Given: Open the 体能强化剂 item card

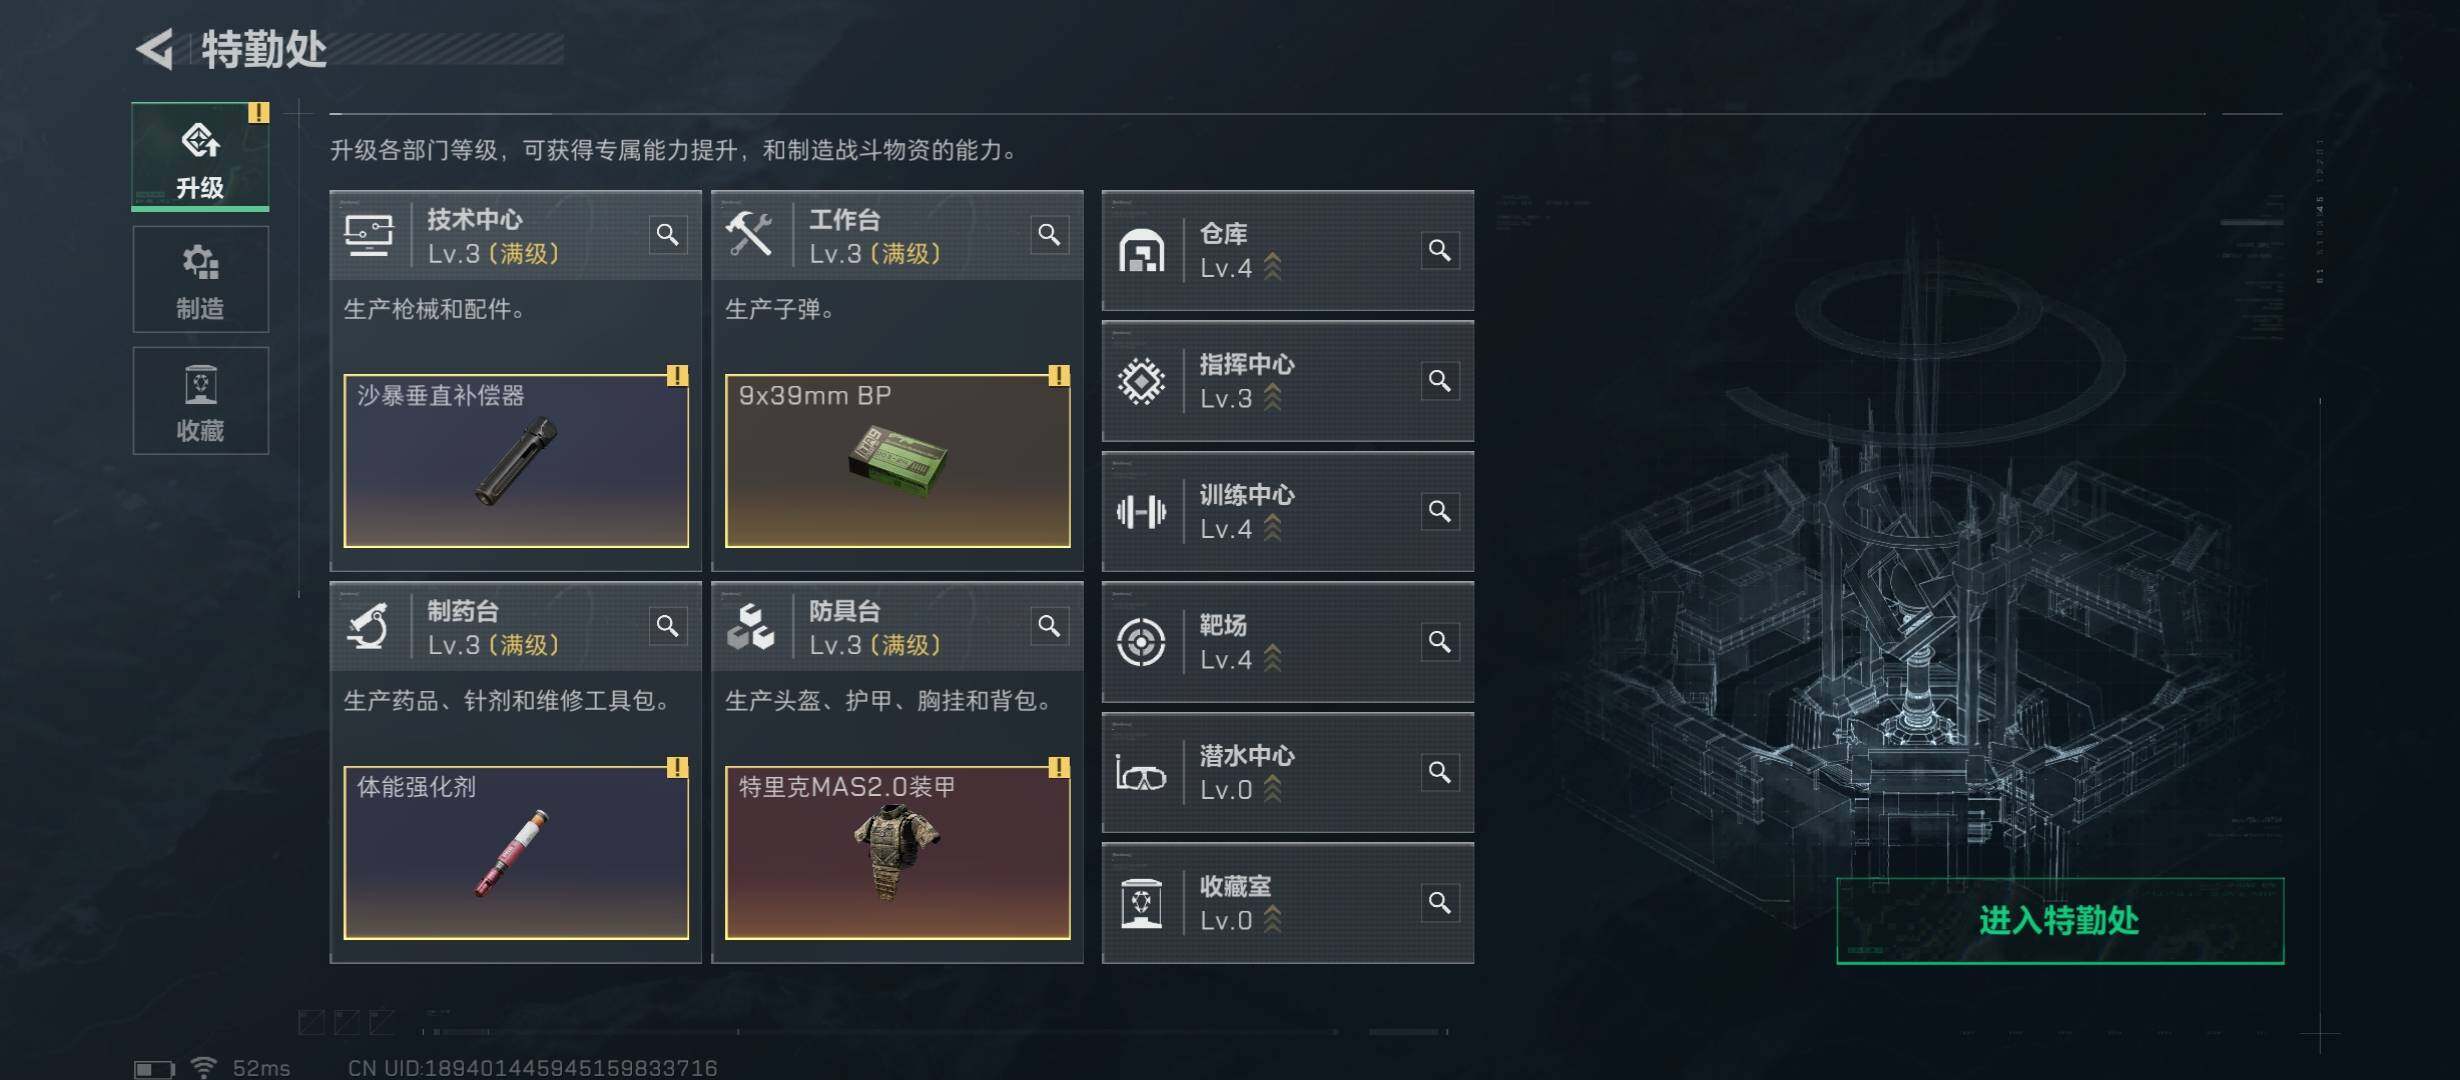Looking at the screenshot, I should pyautogui.click(x=516, y=853).
